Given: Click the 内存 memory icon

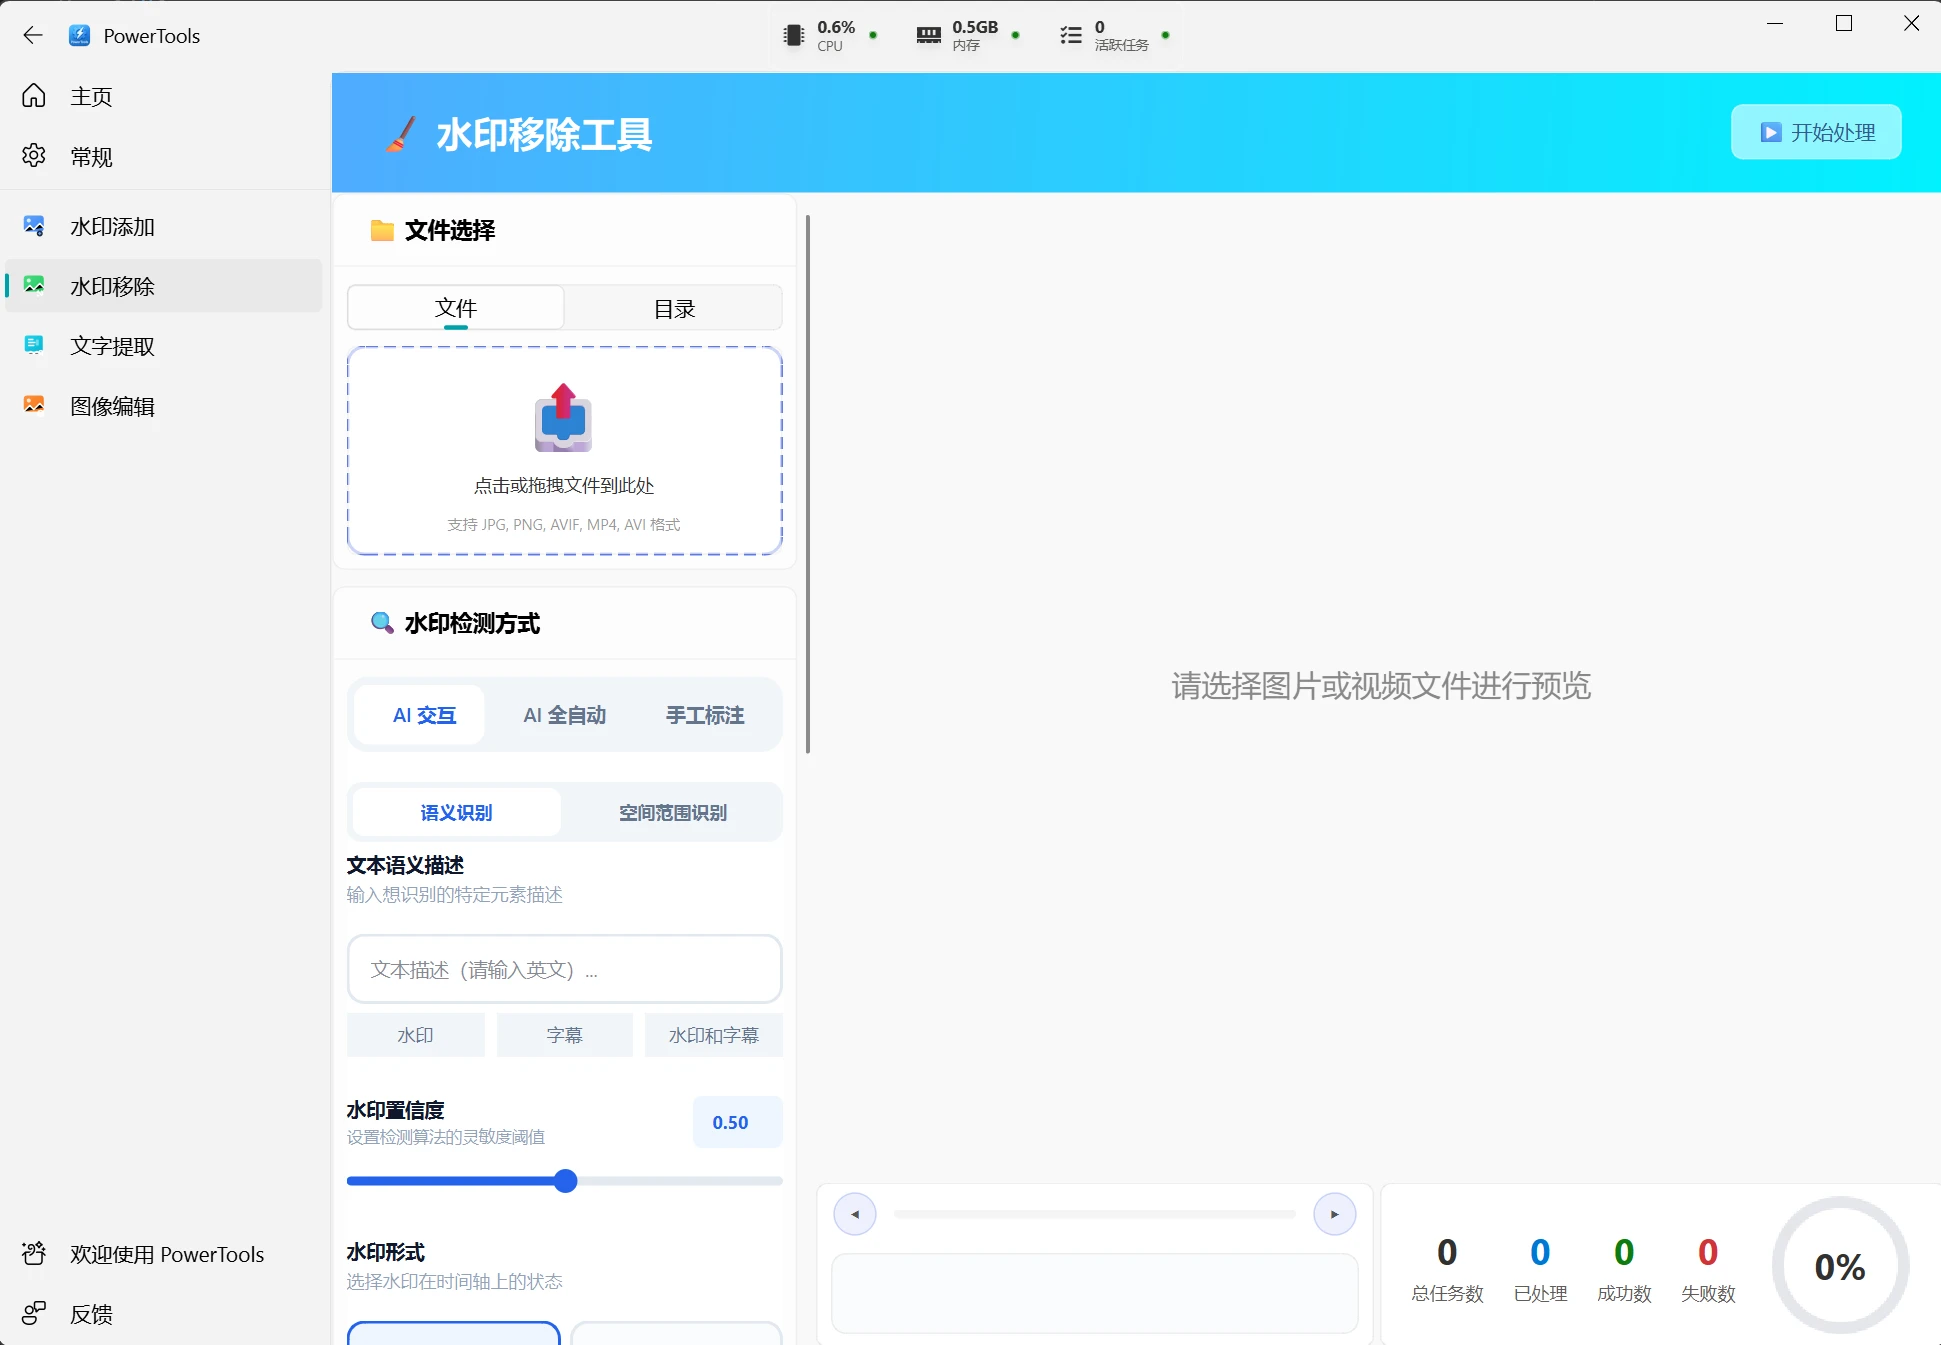Looking at the screenshot, I should (928, 36).
